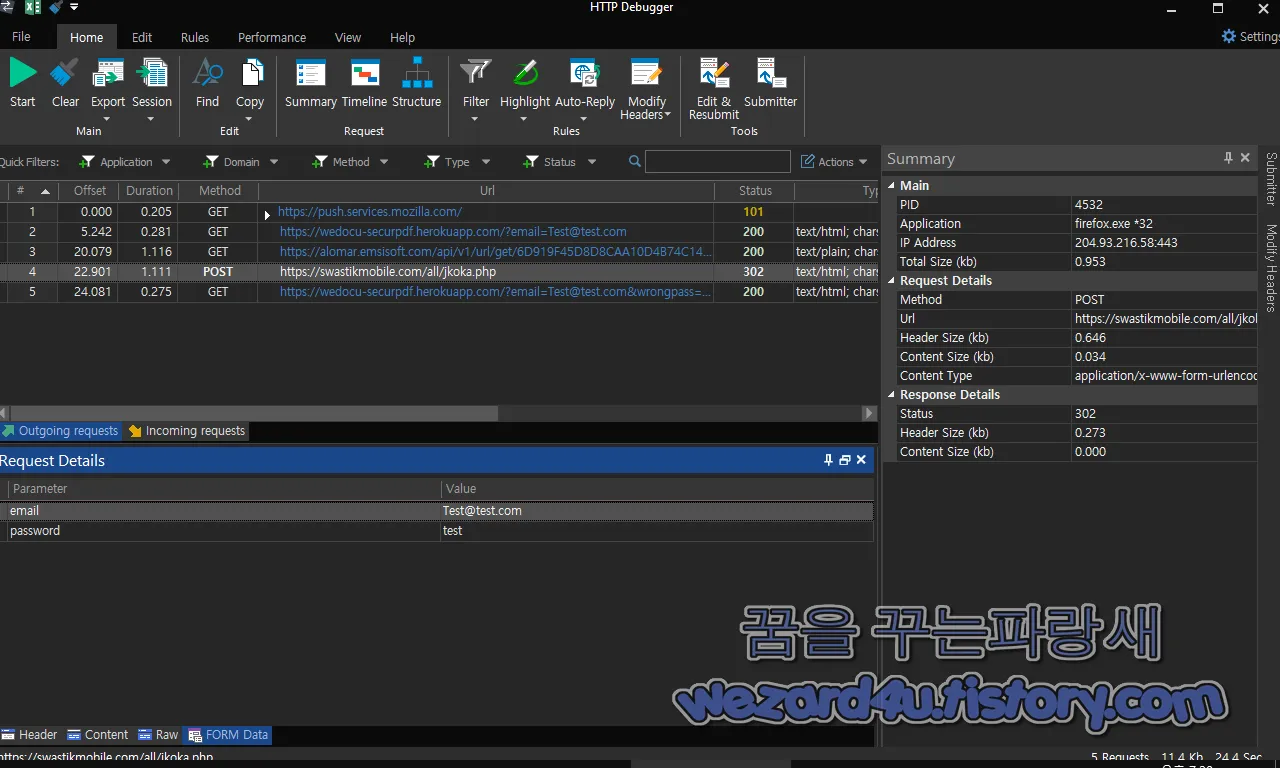Clear the request list

coord(65,83)
